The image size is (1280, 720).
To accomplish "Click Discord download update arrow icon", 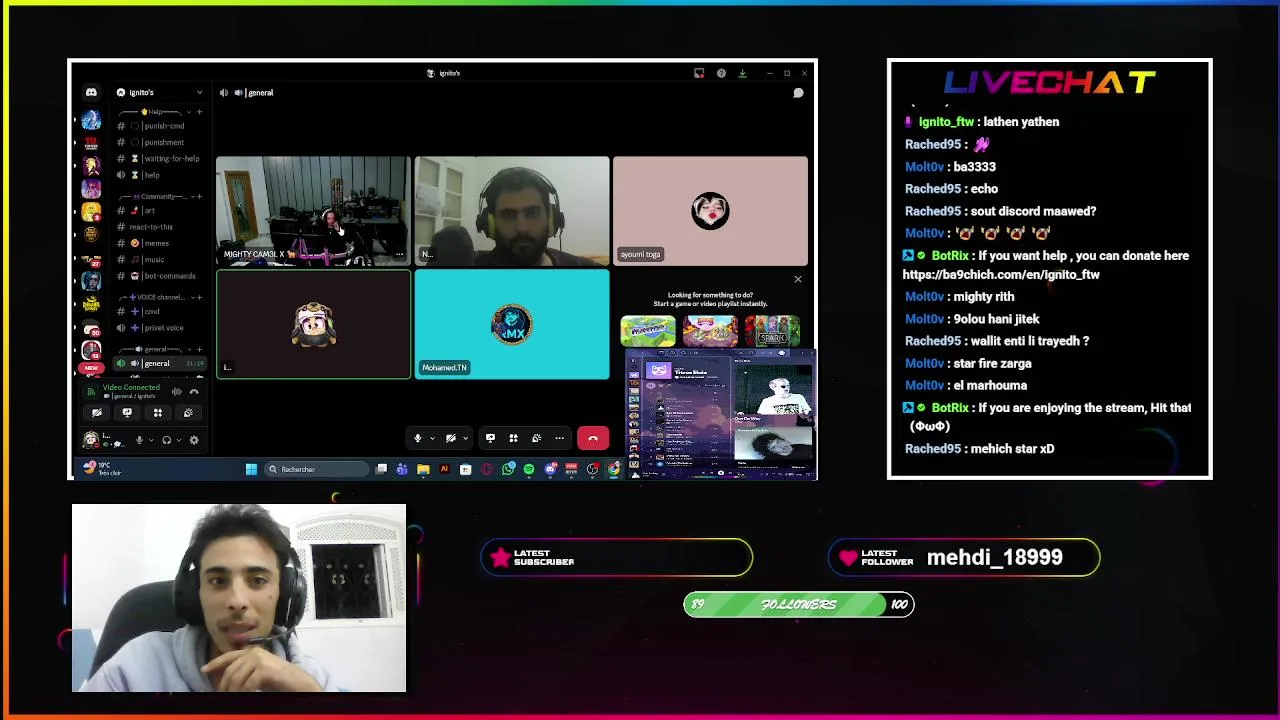I will point(742,73).
